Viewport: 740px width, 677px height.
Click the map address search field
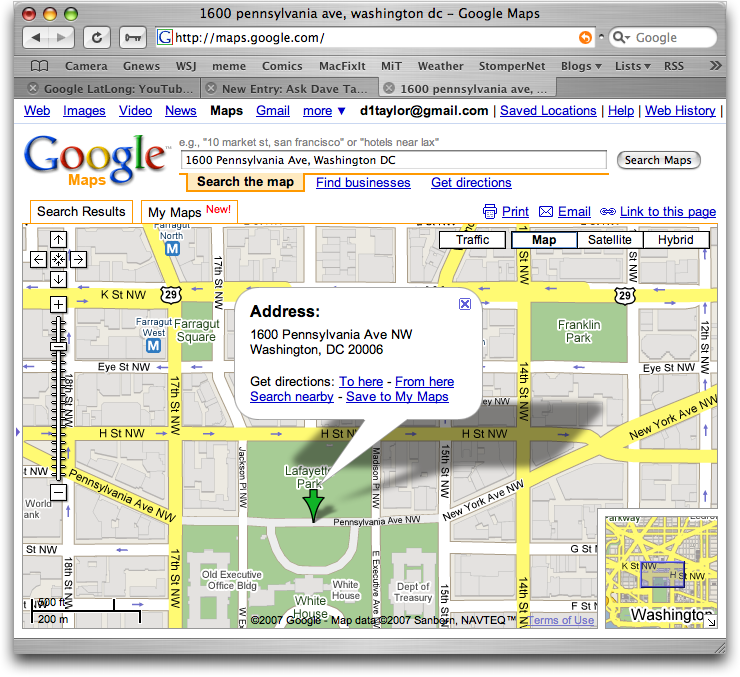[394, 160]
